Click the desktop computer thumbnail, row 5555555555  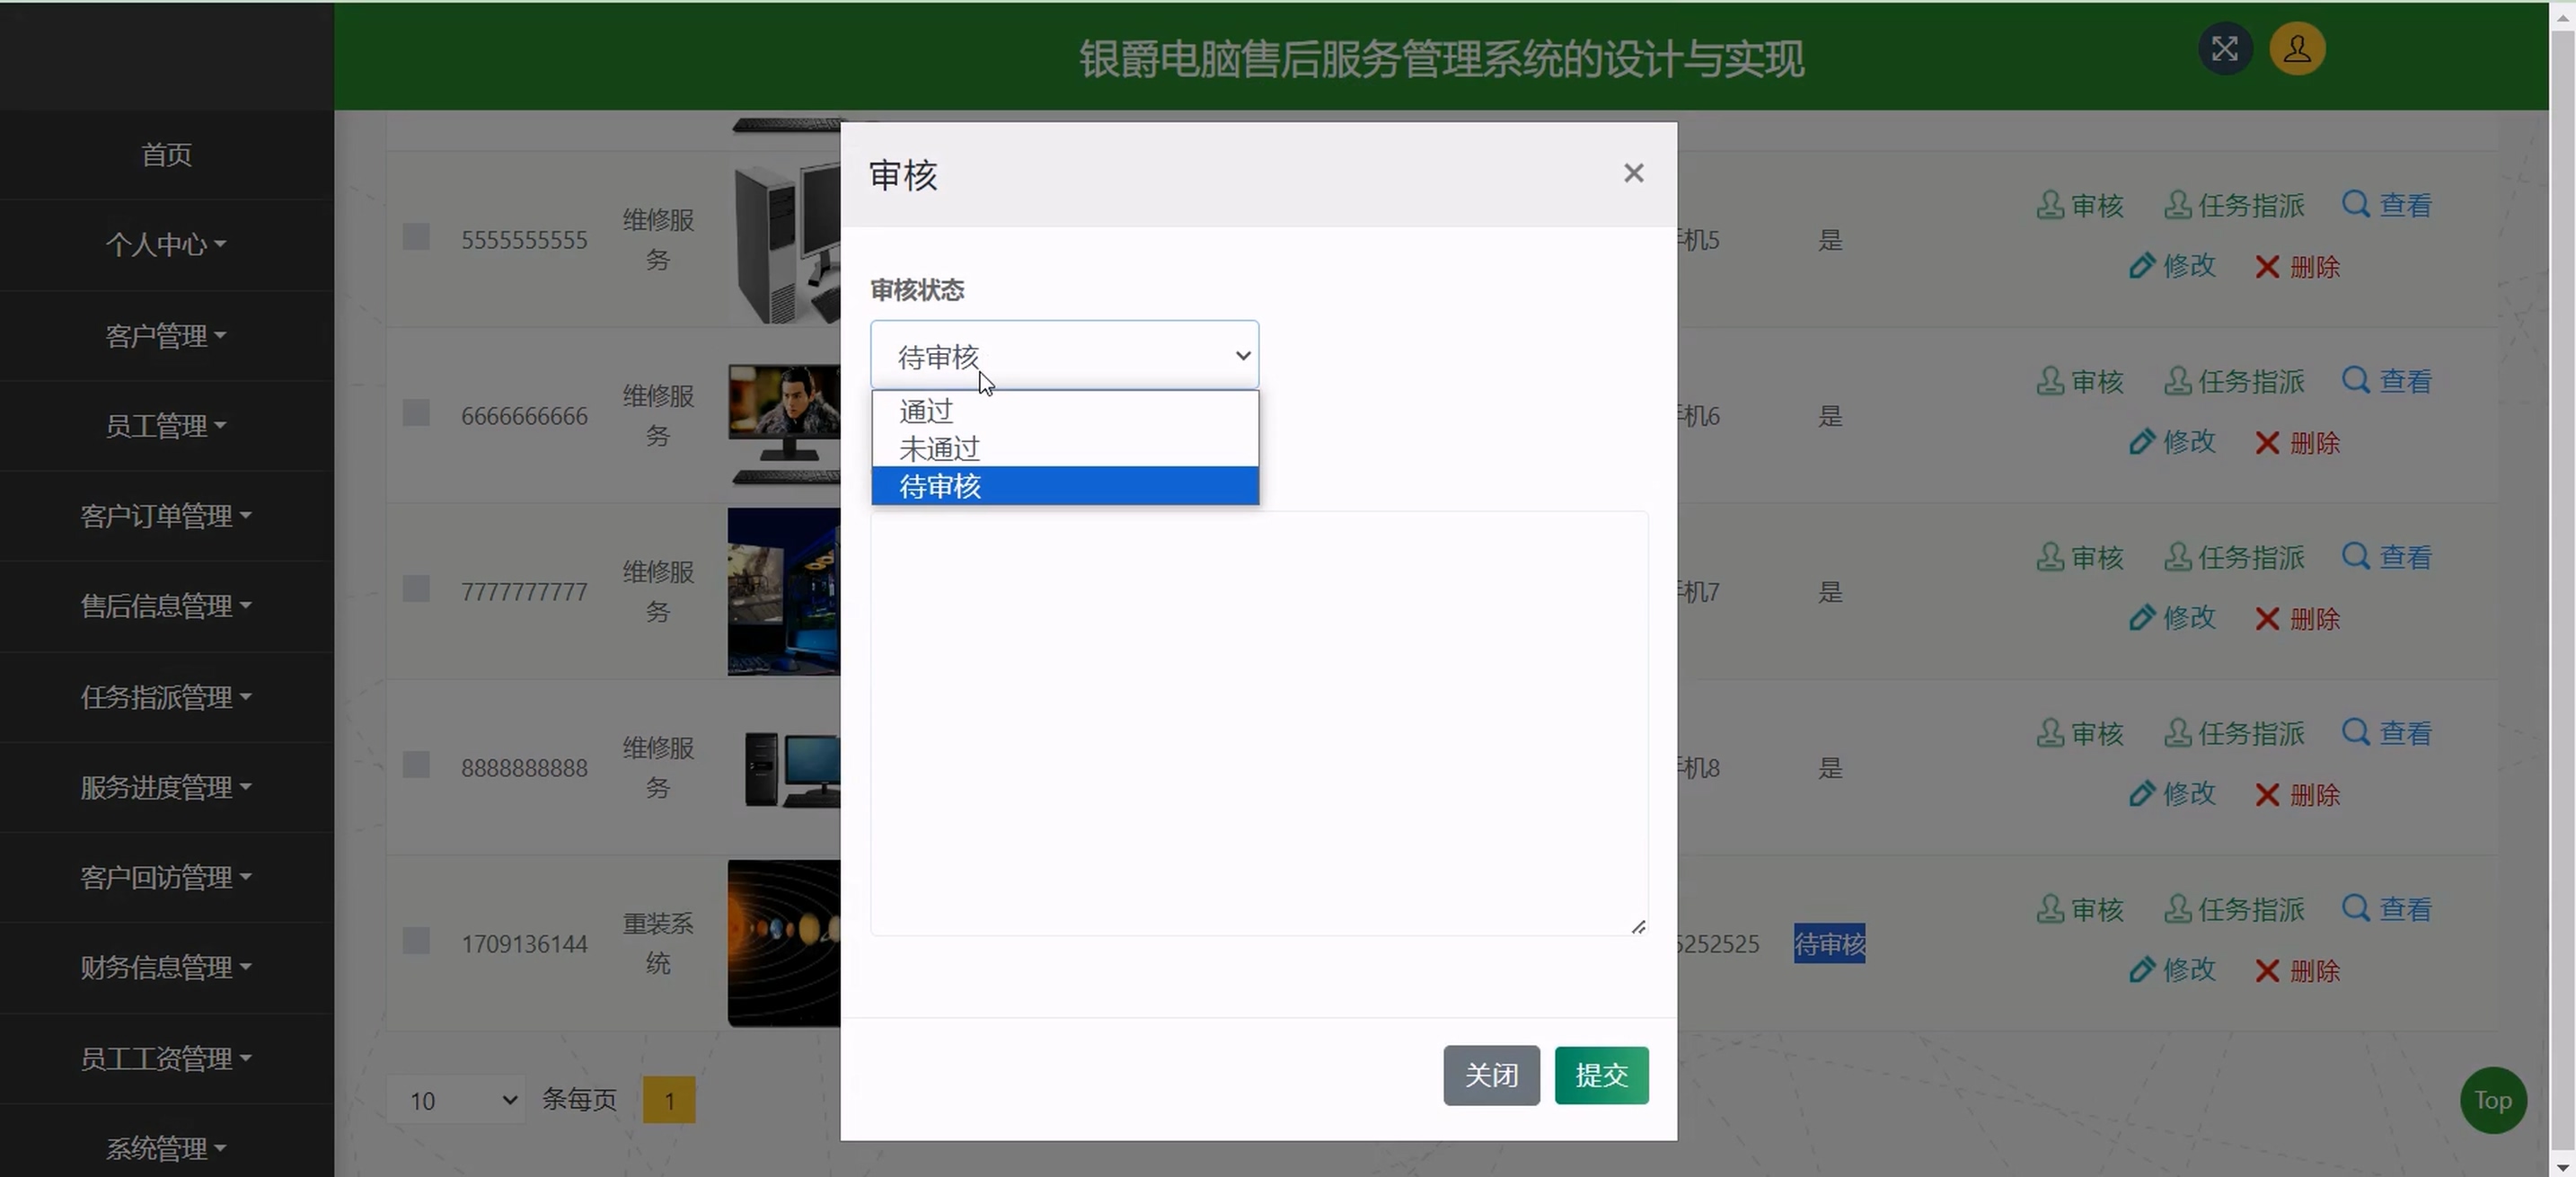[x=785, y=241]
